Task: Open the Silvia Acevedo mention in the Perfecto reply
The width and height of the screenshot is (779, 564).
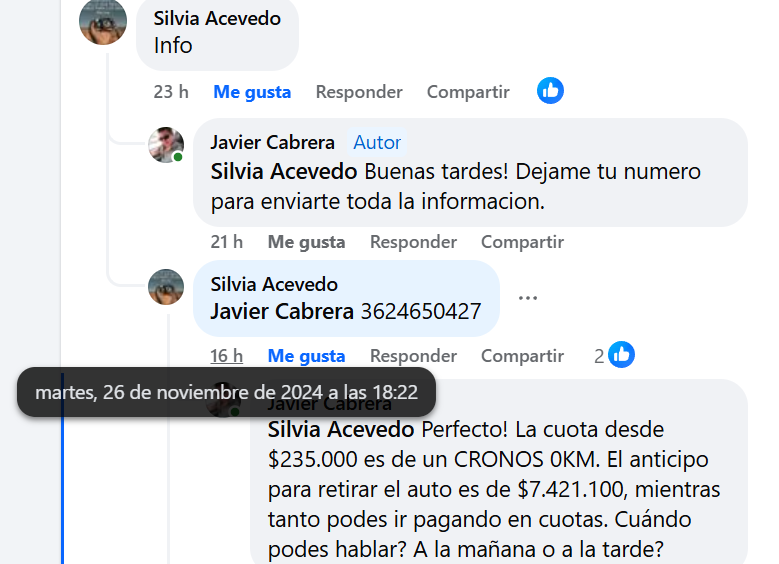Action: [341, 429]
